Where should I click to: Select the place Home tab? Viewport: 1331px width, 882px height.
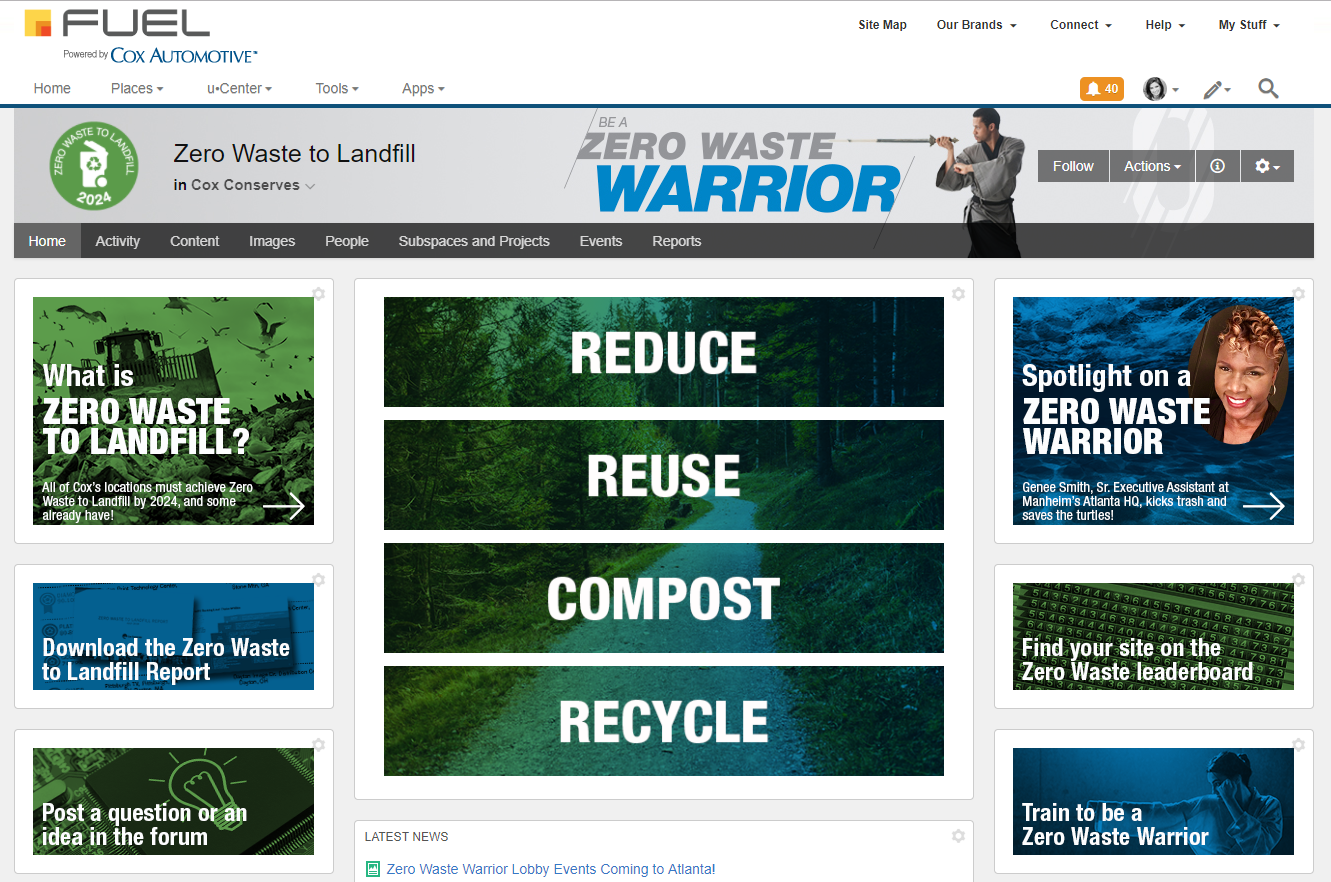pos(47,241)
